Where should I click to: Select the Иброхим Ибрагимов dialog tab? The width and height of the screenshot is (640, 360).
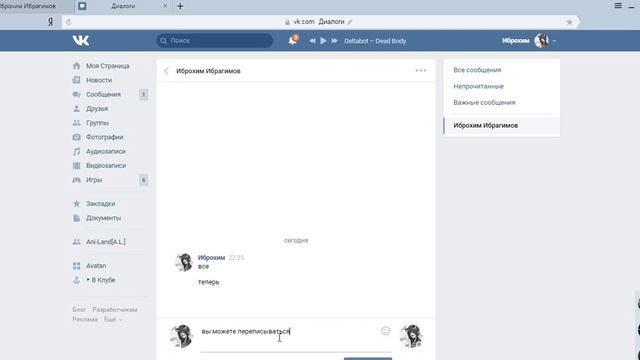502,126
